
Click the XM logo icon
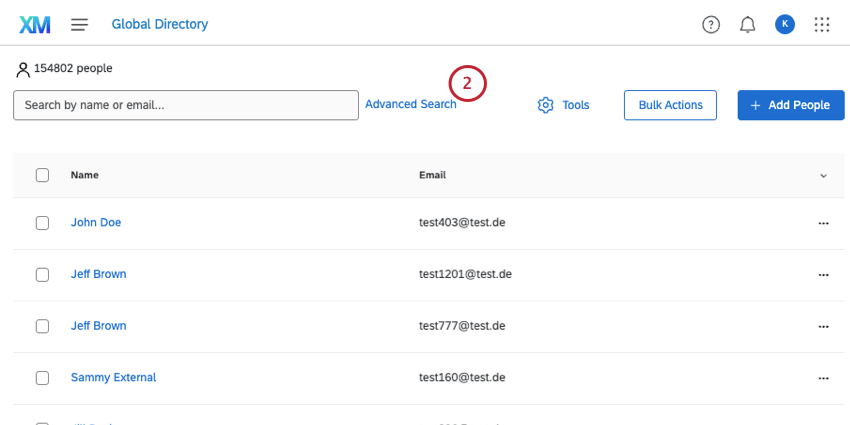click(x=35, y=24)
